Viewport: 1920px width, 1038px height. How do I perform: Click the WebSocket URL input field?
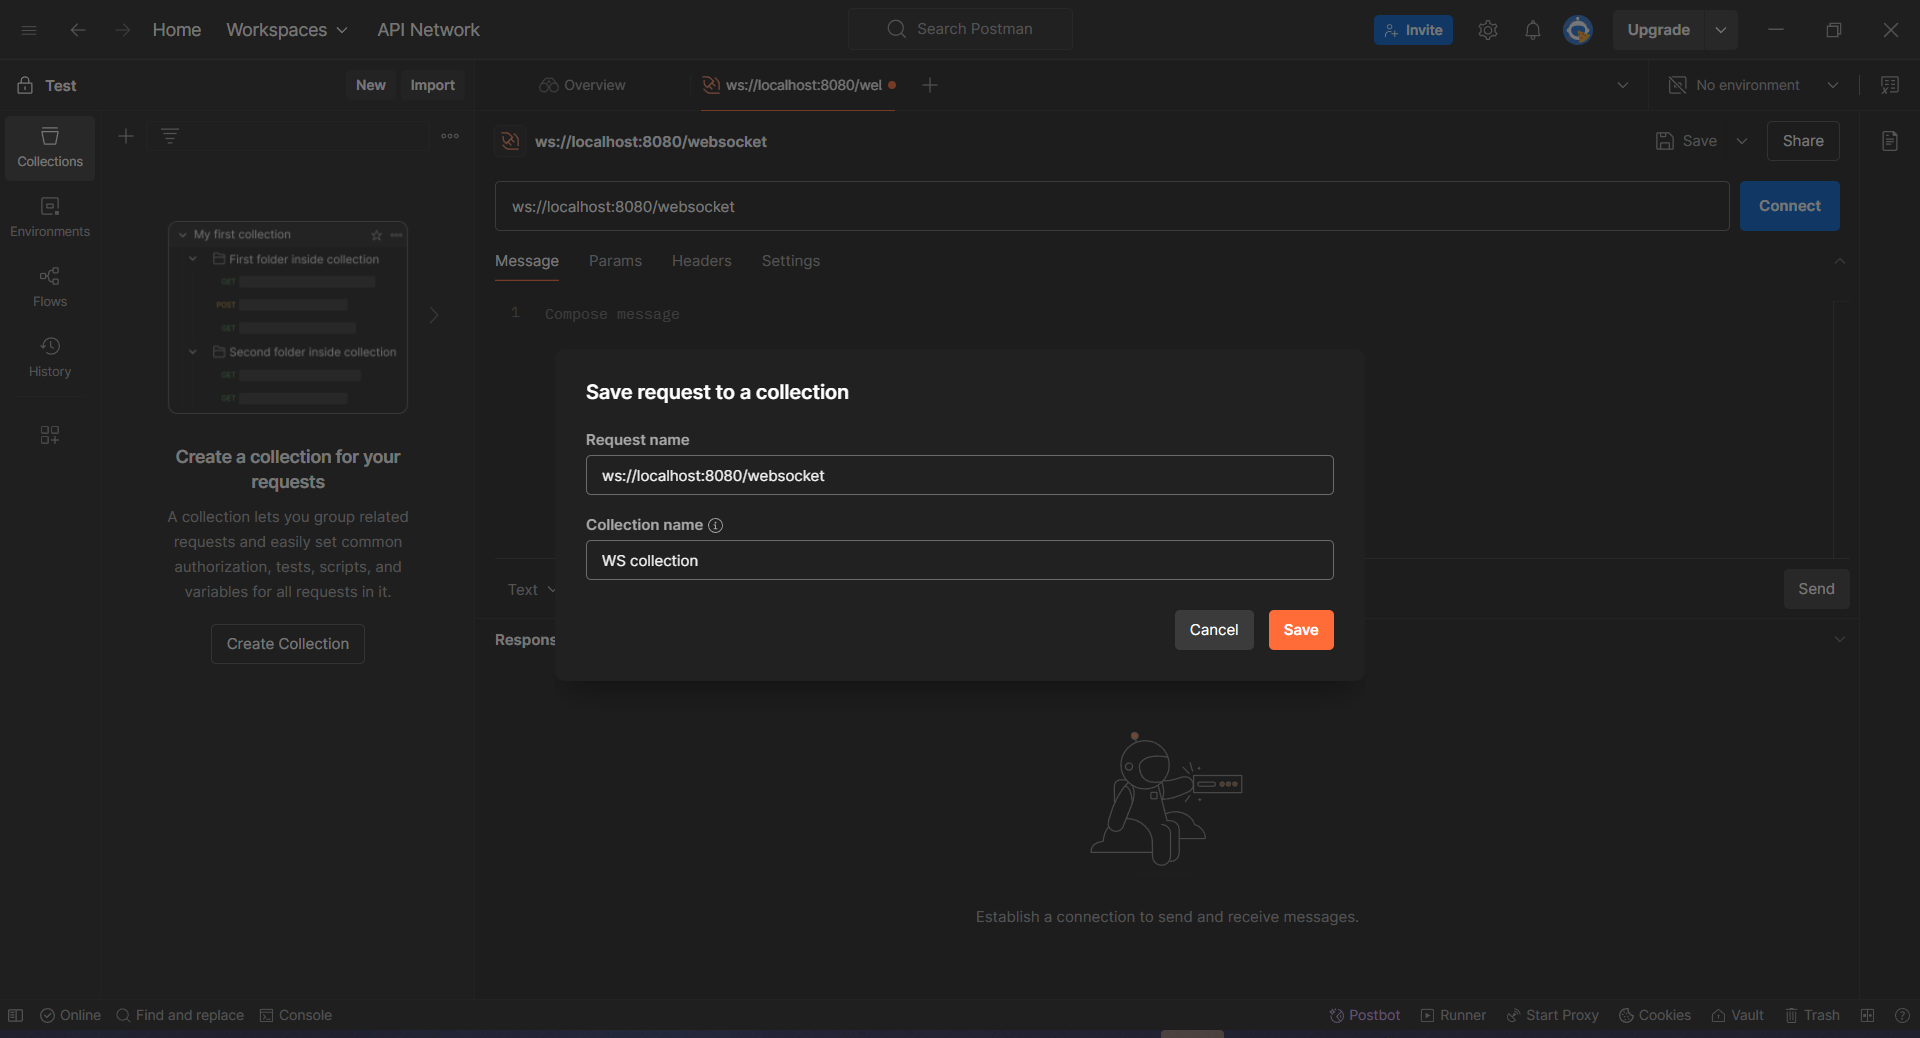(1112, 206)
